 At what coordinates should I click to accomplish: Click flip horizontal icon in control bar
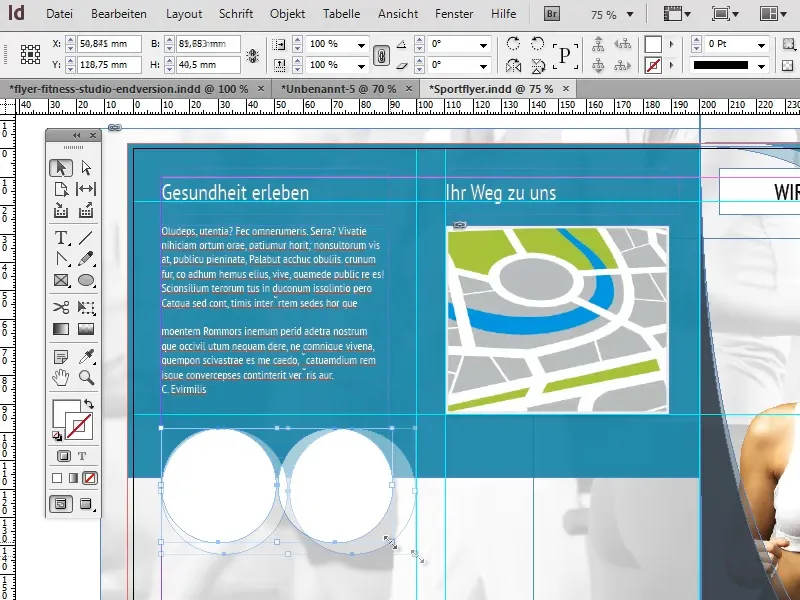coord(513,65)
